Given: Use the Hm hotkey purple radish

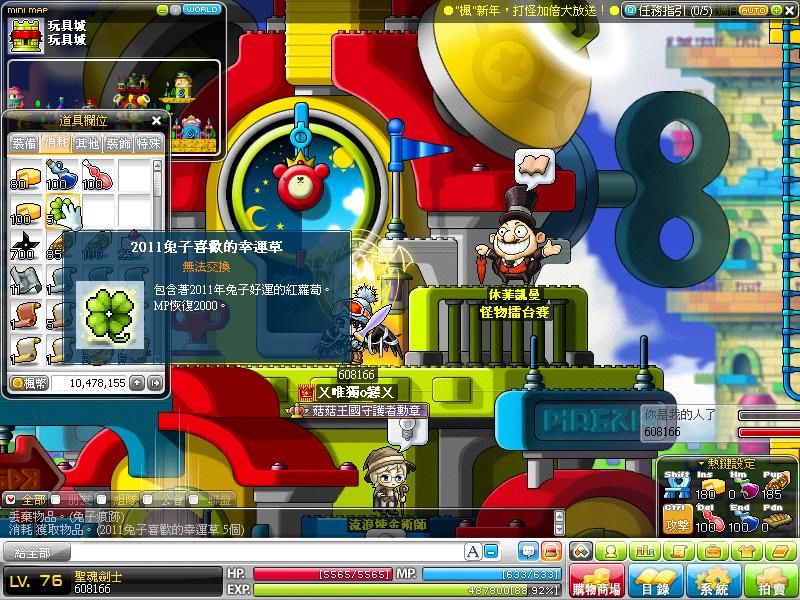Looking at the screenshot, I should point(743,489).
